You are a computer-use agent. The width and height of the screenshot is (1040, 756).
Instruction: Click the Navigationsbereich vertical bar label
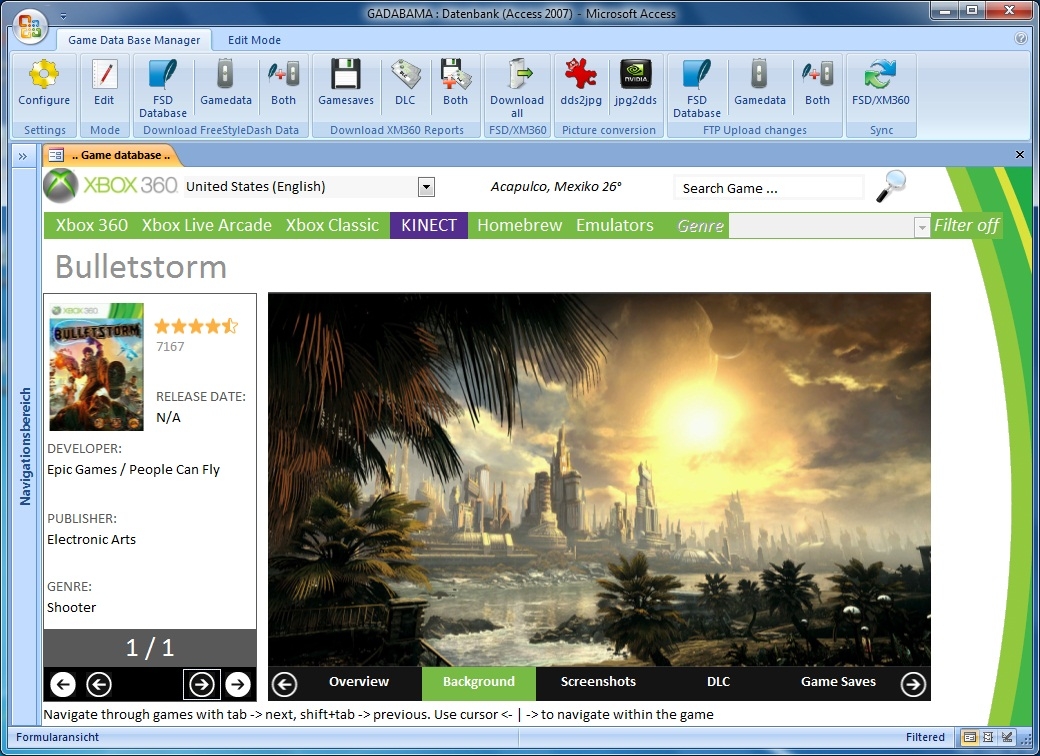tap(25, 446)
